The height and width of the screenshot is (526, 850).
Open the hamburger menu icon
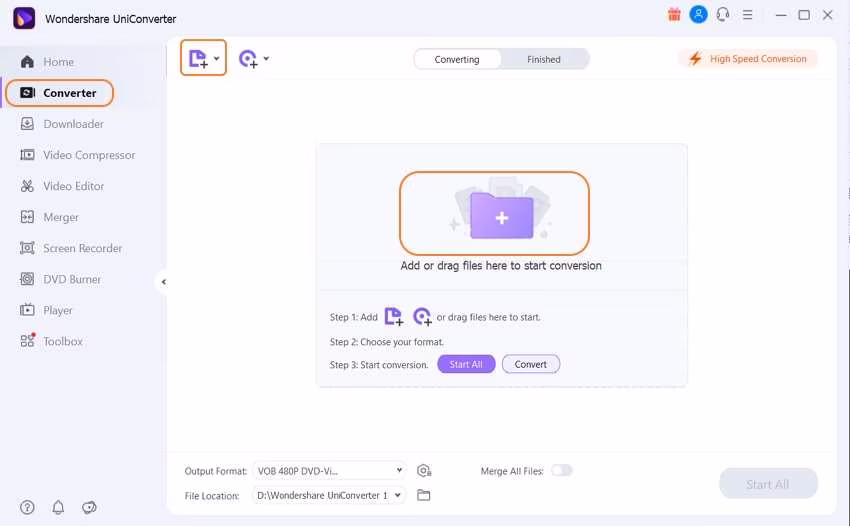[748, 15]
